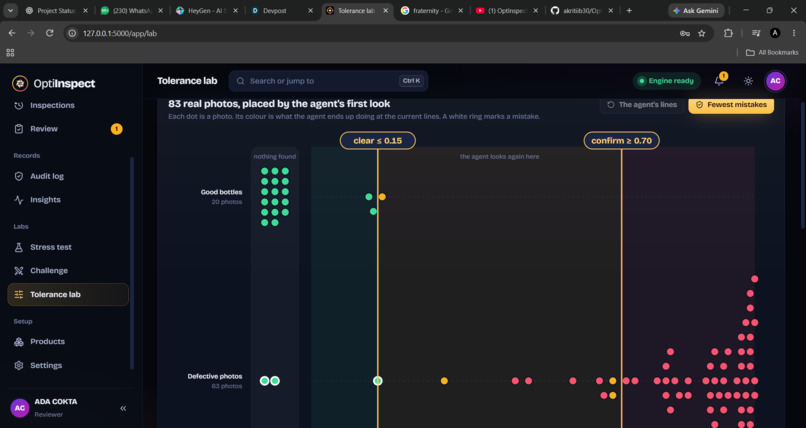This screenshot has width=806, height=428.
Task: Click the Ctrl K shortcut badge
Action: 411,81
